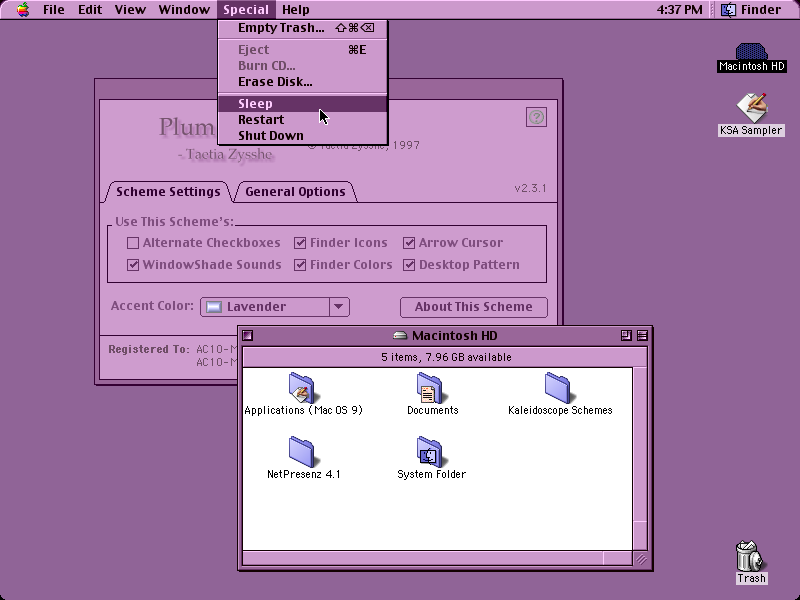Select the Applications (Mac OS 9) folder icon
The height and width of the screenshot is (600, 800).
coord(302,388)
